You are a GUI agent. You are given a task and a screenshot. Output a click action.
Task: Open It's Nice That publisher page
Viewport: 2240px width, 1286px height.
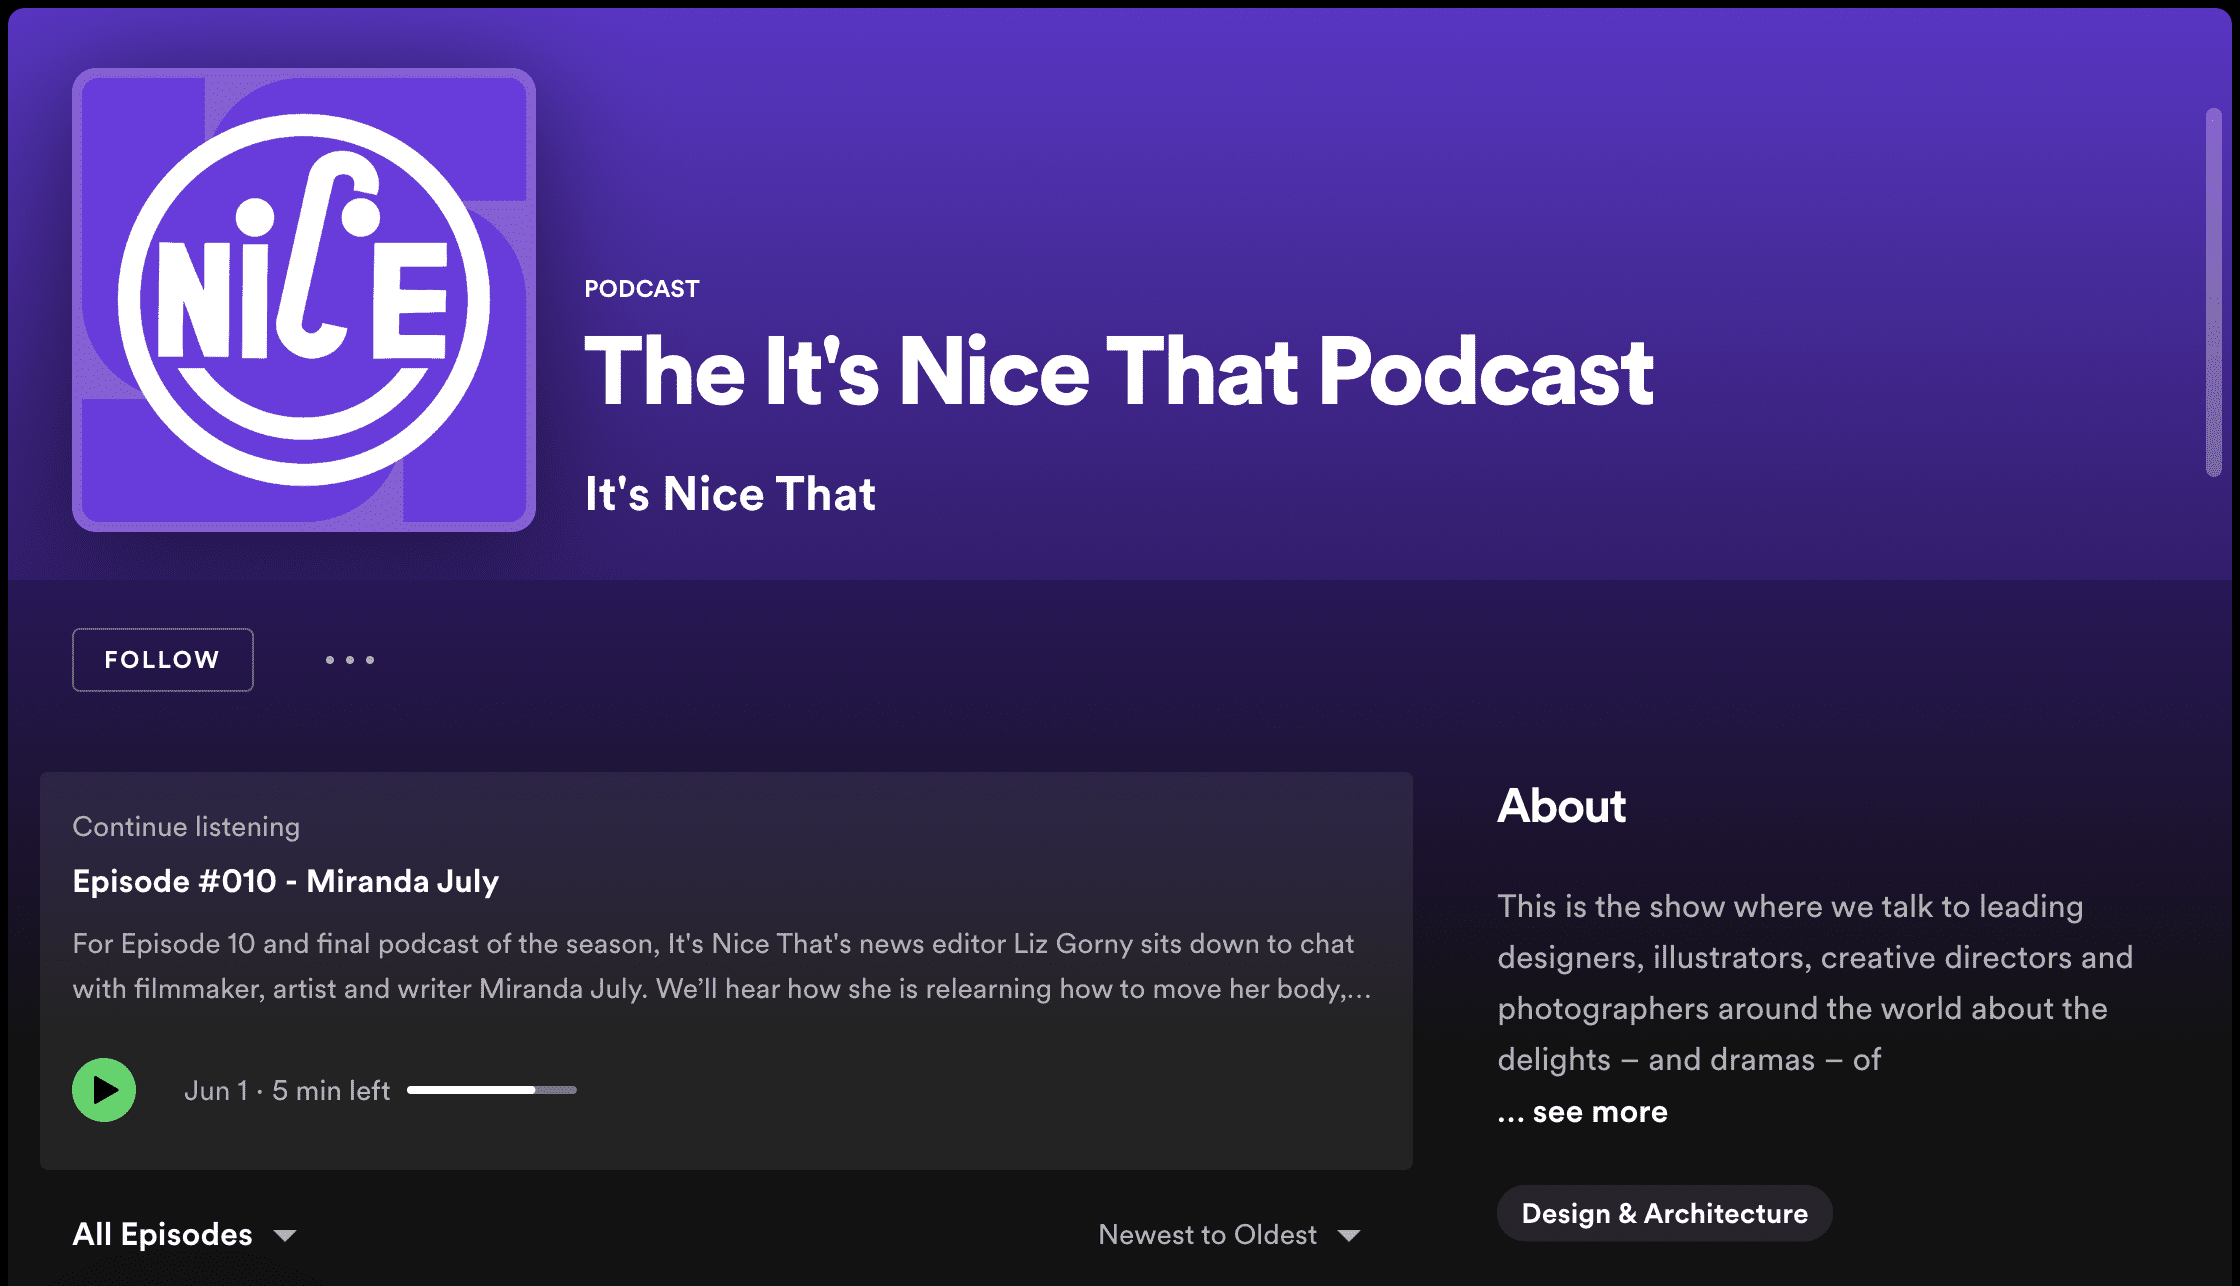pos(730,494)
